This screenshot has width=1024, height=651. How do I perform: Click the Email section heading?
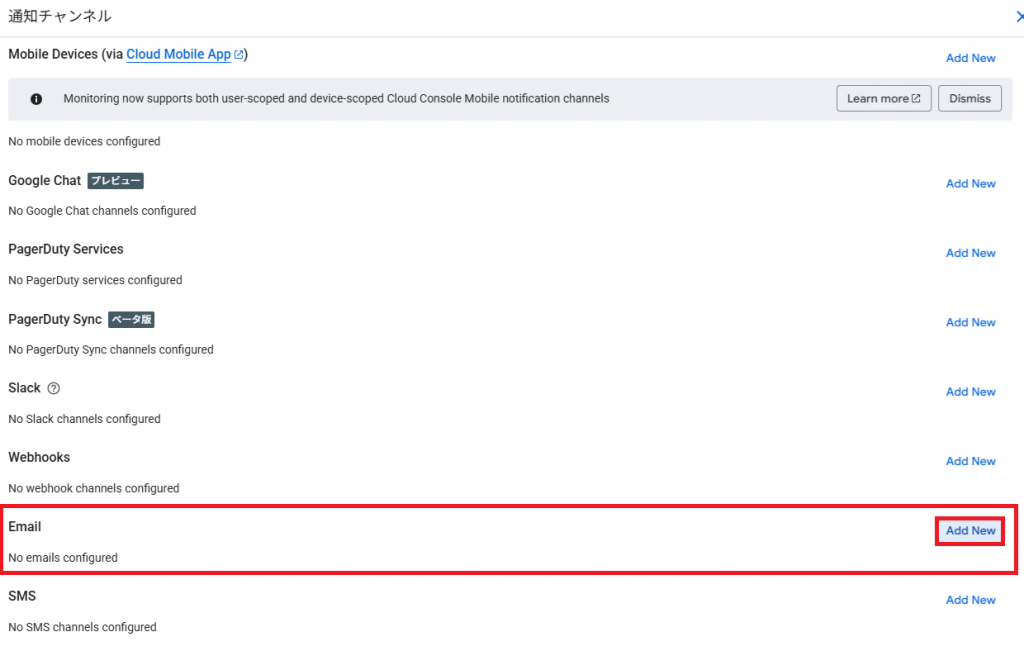tap(25, 526)
